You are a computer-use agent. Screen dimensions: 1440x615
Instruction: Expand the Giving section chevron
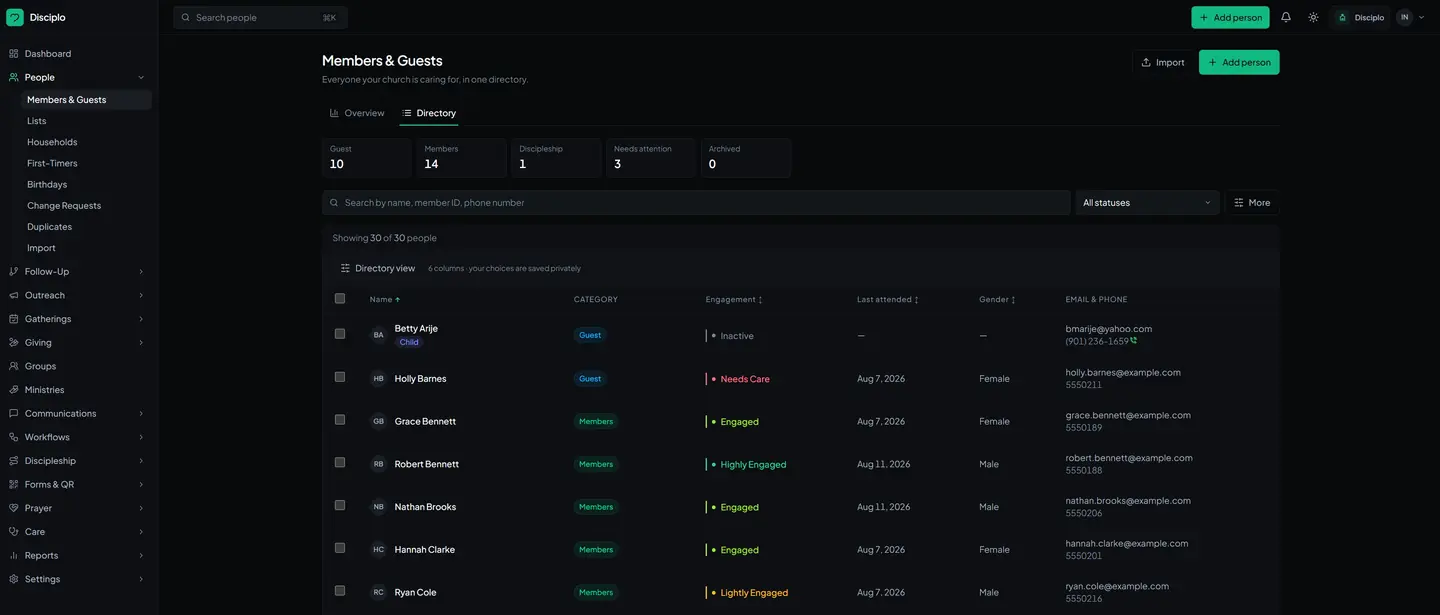[x=141, y=343]
